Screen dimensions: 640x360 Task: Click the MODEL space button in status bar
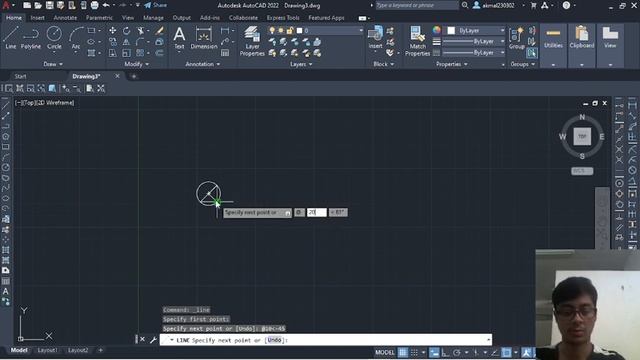click(x=384, y=352)
